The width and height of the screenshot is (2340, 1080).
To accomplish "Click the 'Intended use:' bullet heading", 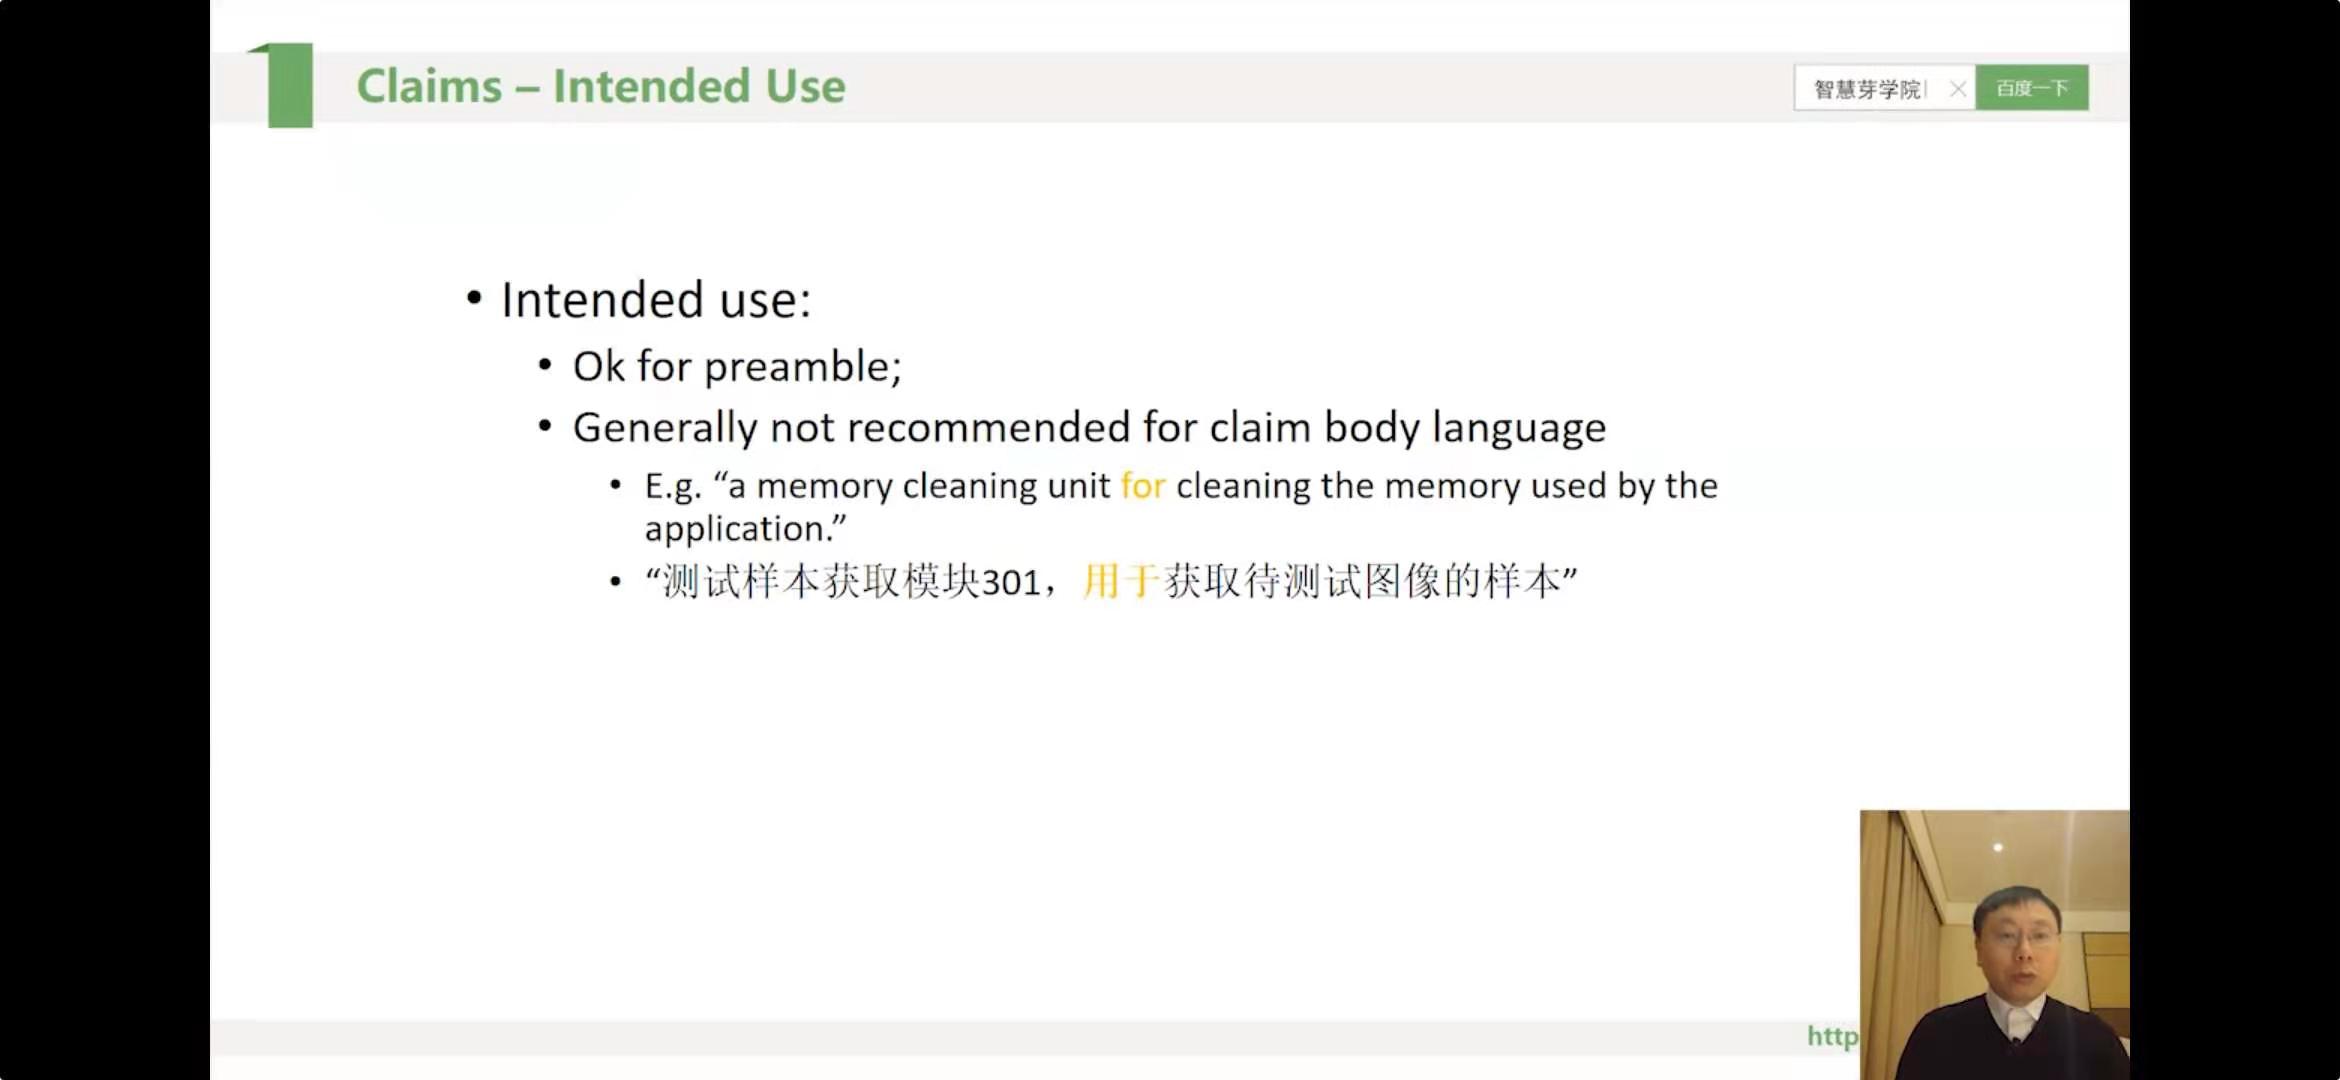I will [x=656, y=300].
